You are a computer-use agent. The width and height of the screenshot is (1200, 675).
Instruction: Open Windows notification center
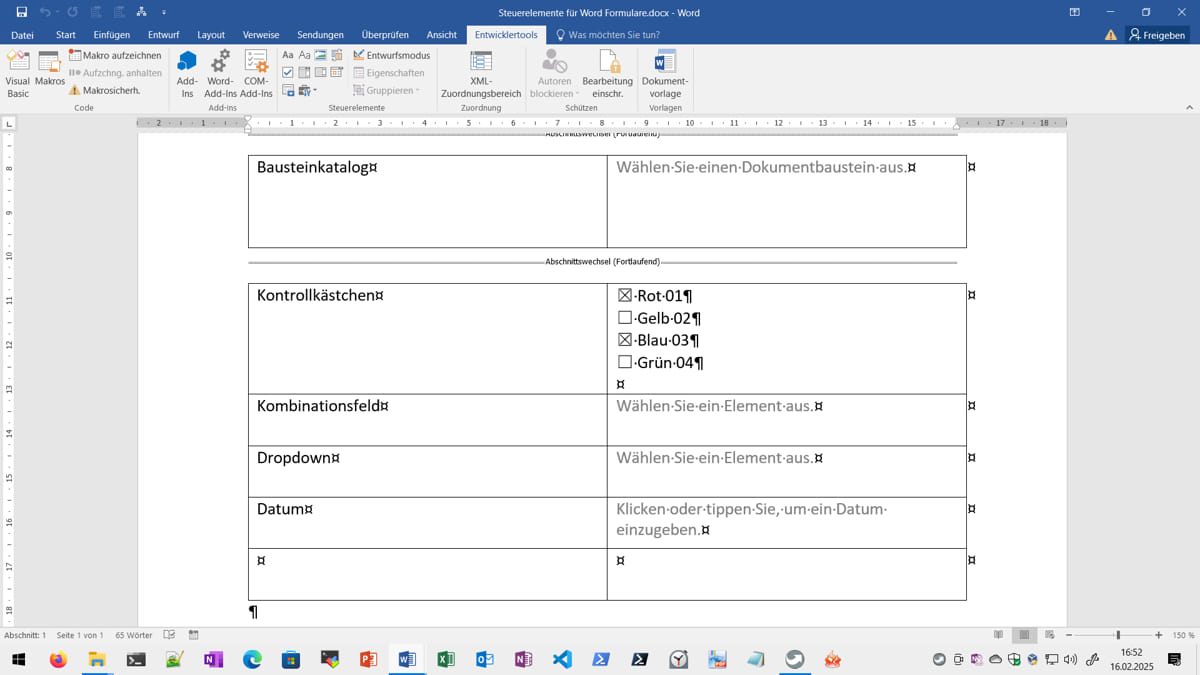click(1175, 659)
